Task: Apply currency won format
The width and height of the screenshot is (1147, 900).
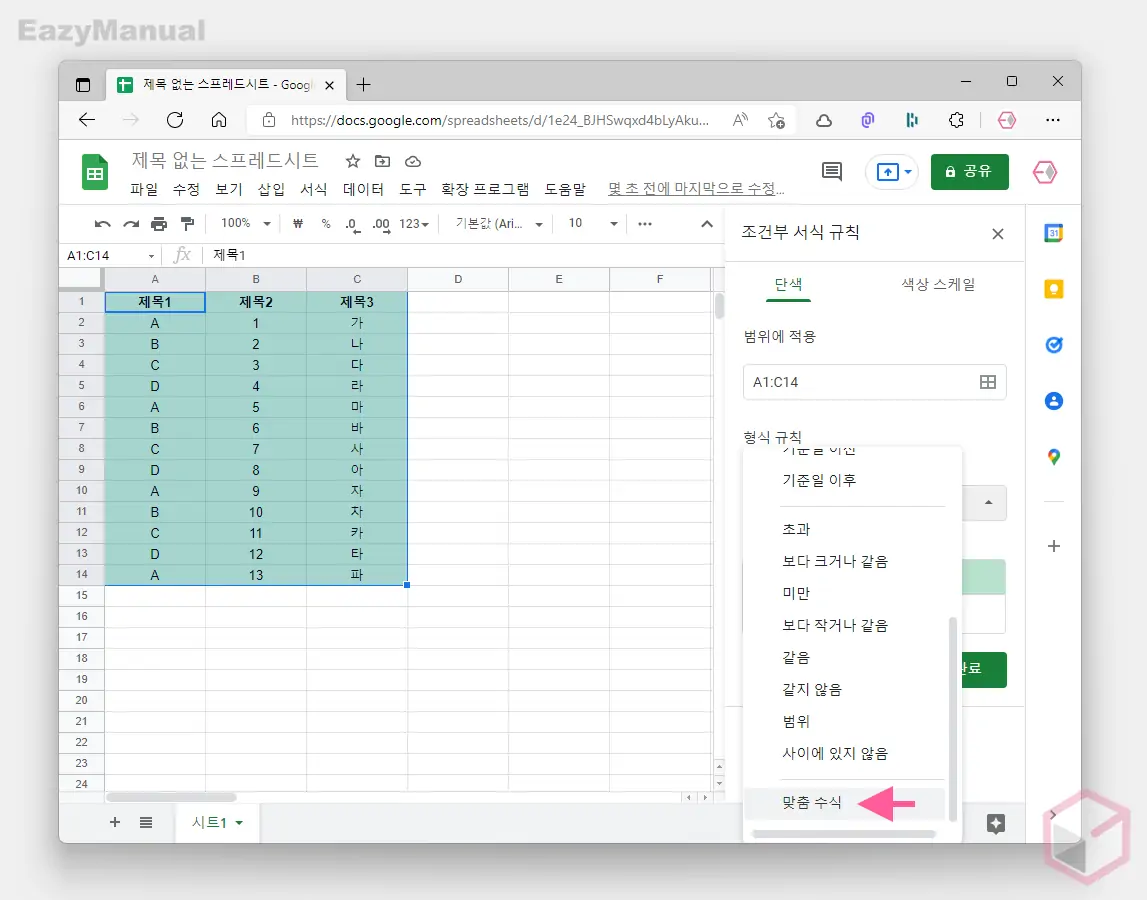Action: click(298, 224)
